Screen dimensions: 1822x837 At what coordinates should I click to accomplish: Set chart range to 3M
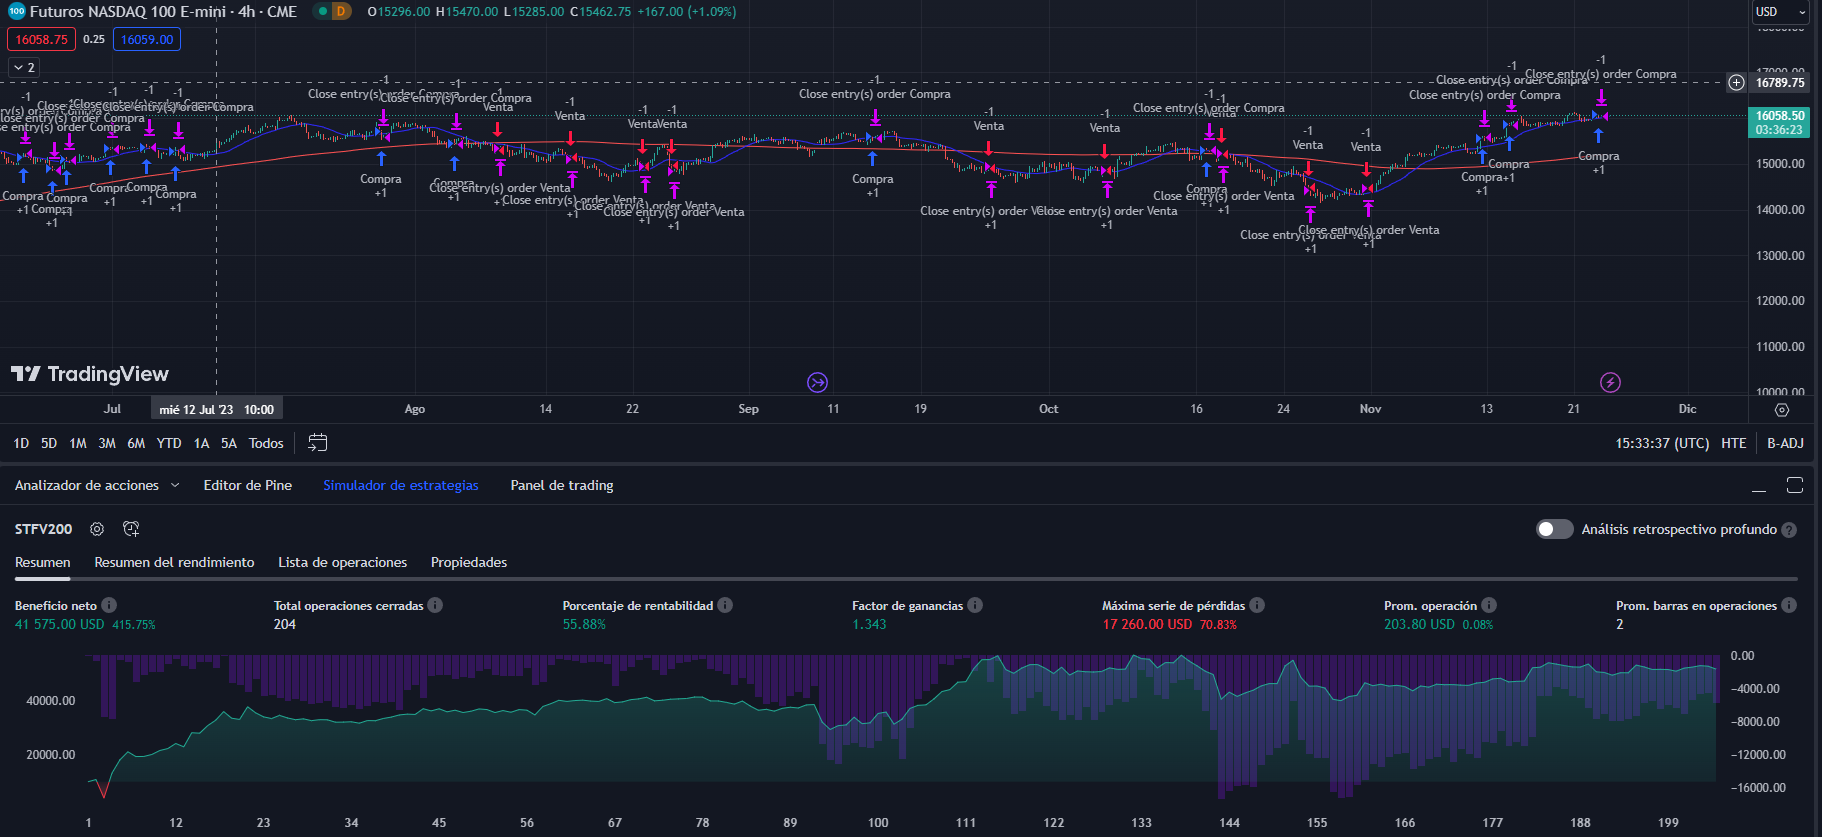tap(107, 443)
